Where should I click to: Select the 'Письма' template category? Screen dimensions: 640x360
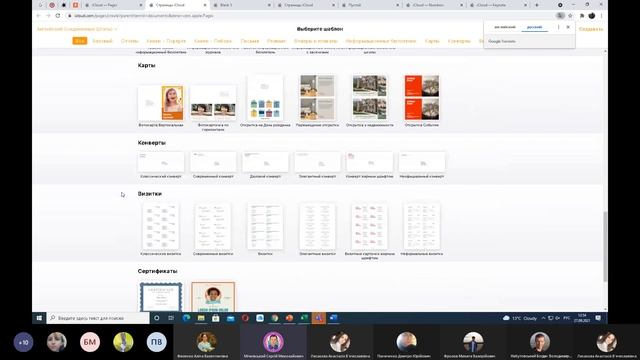250,41
